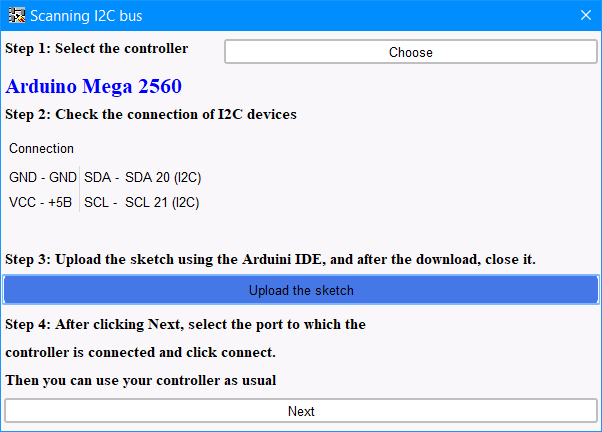
Task: Select the SCL 21 (I2C) connection entry
Action: 162,202
